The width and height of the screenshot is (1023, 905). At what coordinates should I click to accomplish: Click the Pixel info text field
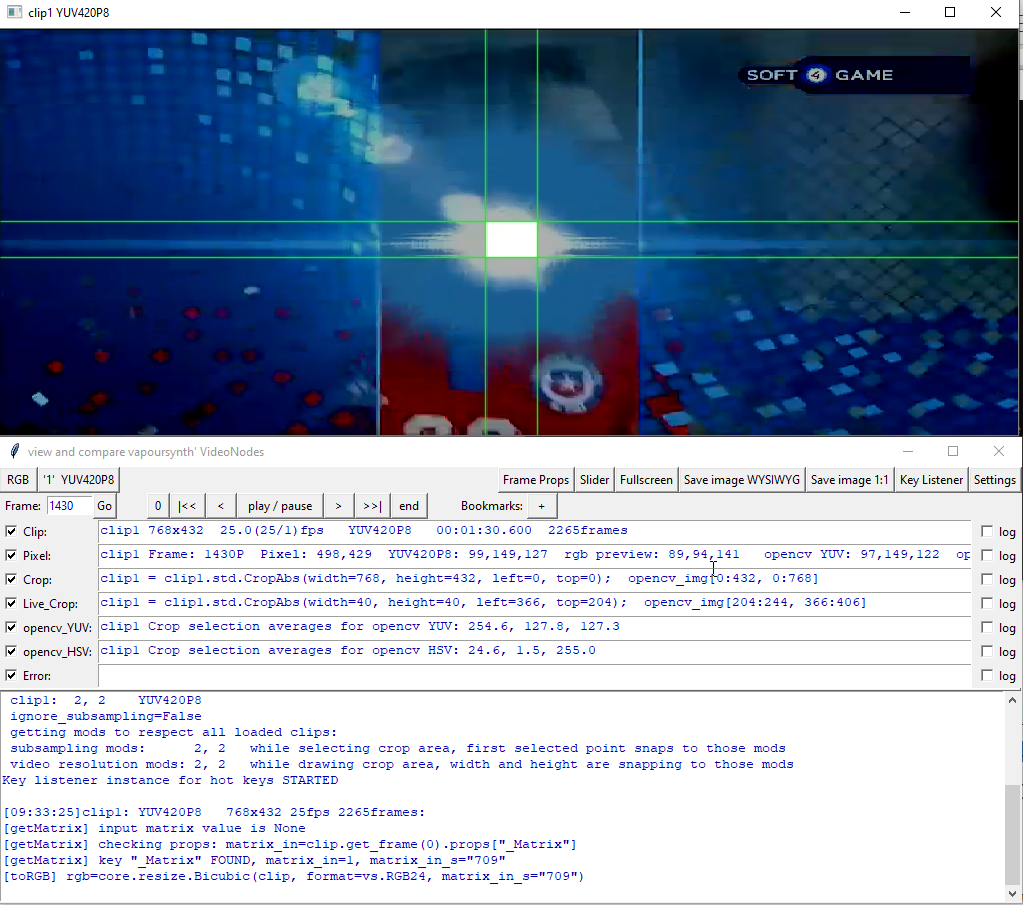coord(534,555)
